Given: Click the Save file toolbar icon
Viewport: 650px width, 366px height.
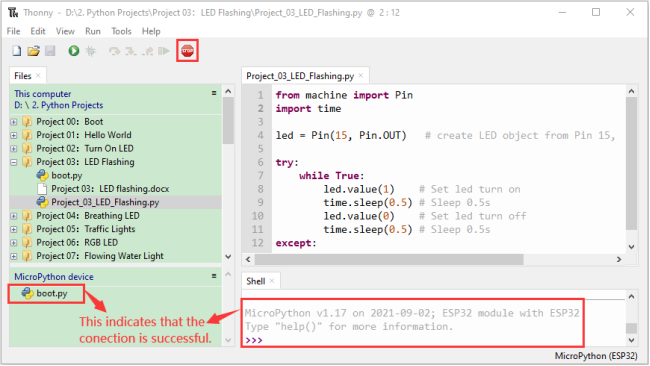Looking at the screenshot, I should (x=50, y=51).
